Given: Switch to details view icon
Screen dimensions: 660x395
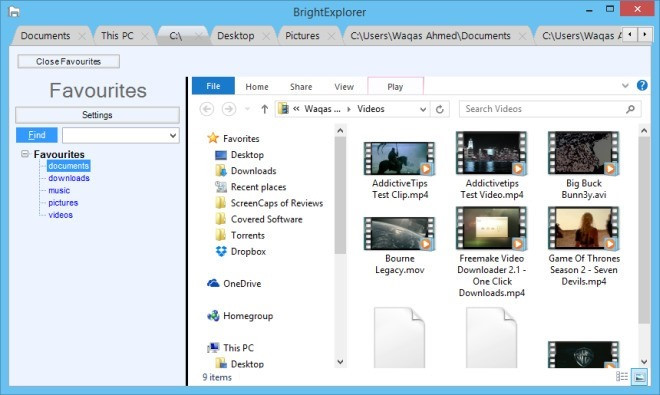Looking at the screenshot, I should pyautogui.click(x=622, y=376).
